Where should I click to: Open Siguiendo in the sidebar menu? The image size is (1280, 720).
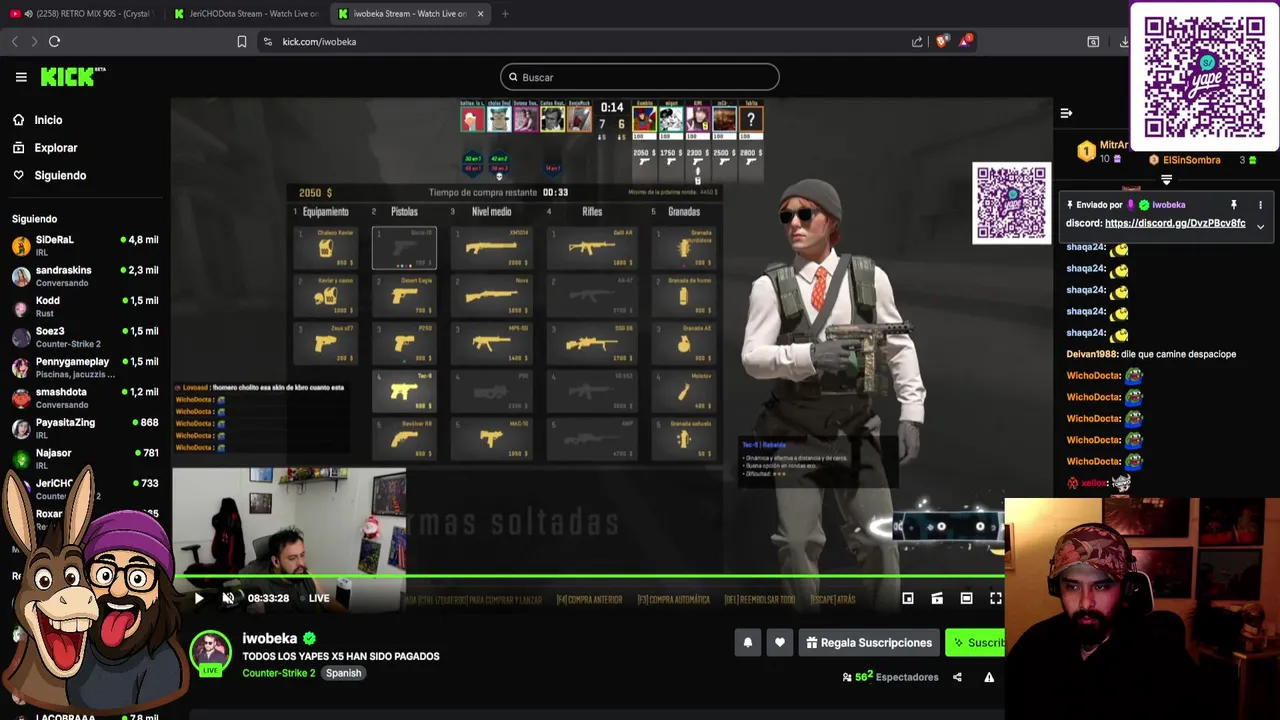pyautogui.click(x=60, y=175)
